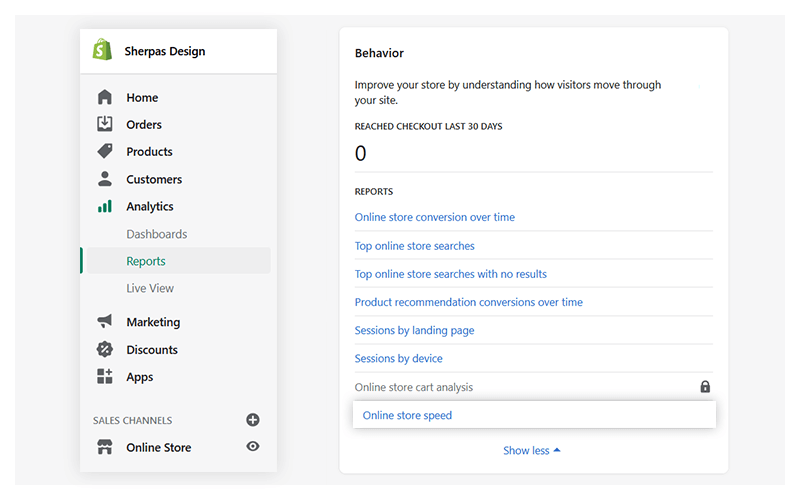Collapse report list with Show less
Image resolution: width=800 pixels, height=500 pixels.
tap(532, 451)
